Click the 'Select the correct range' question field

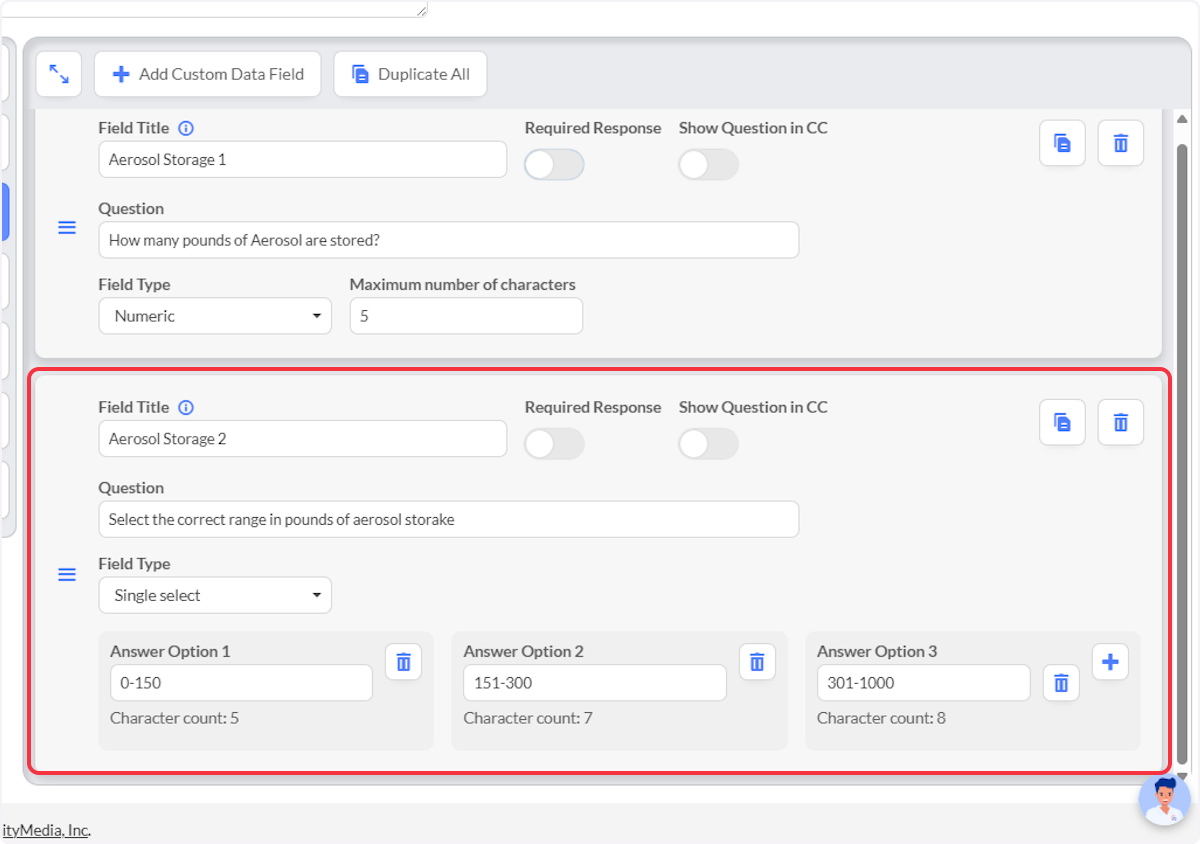448,519
